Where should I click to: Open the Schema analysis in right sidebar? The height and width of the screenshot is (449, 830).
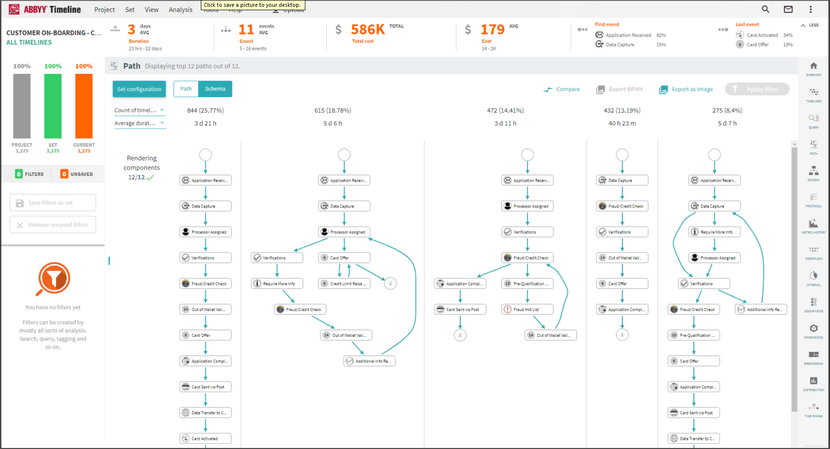(813, 173)
